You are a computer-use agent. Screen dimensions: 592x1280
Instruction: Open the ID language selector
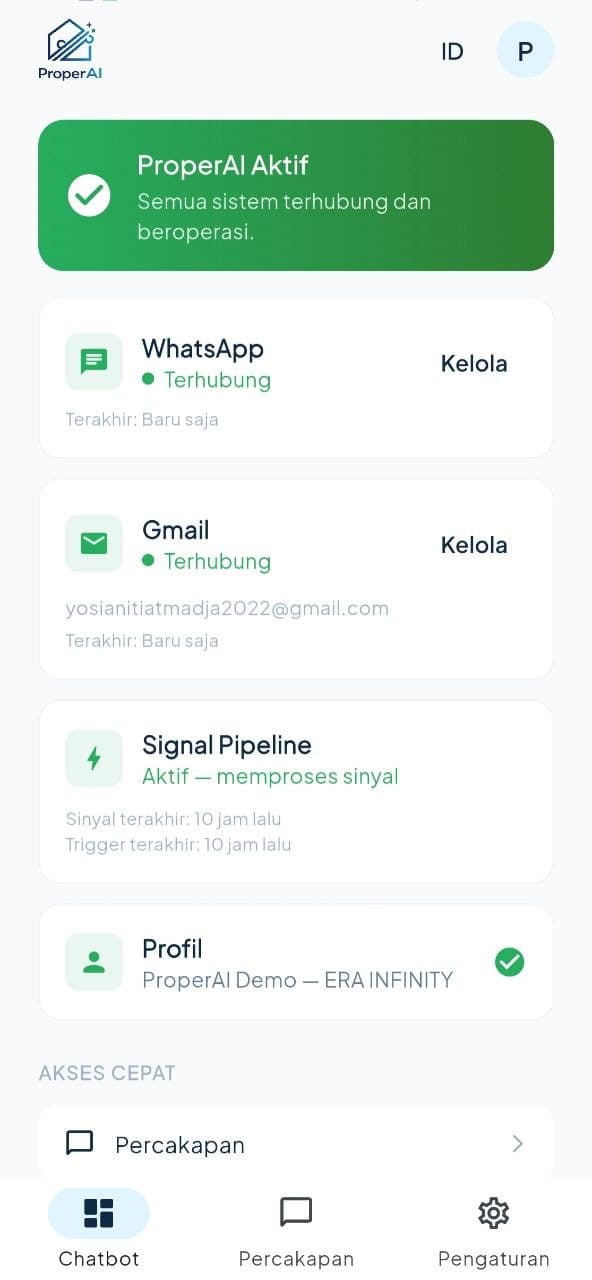pyautogui.click(x=452, y=50)
